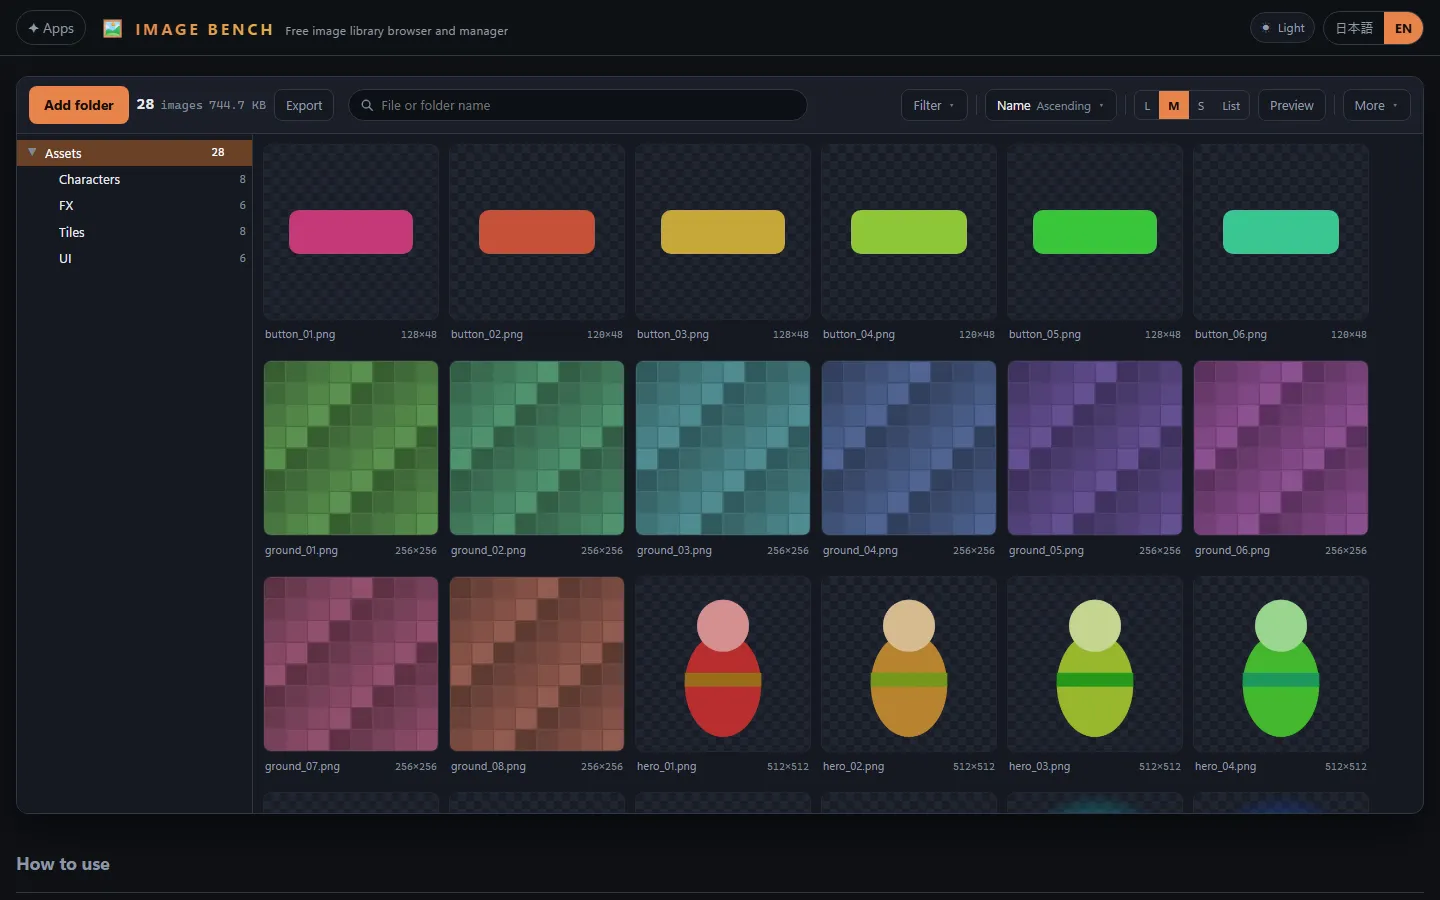The width and height of the screenshot is (1440, 900).
Task: Select the Tiles folder
Action: (134, 232)
